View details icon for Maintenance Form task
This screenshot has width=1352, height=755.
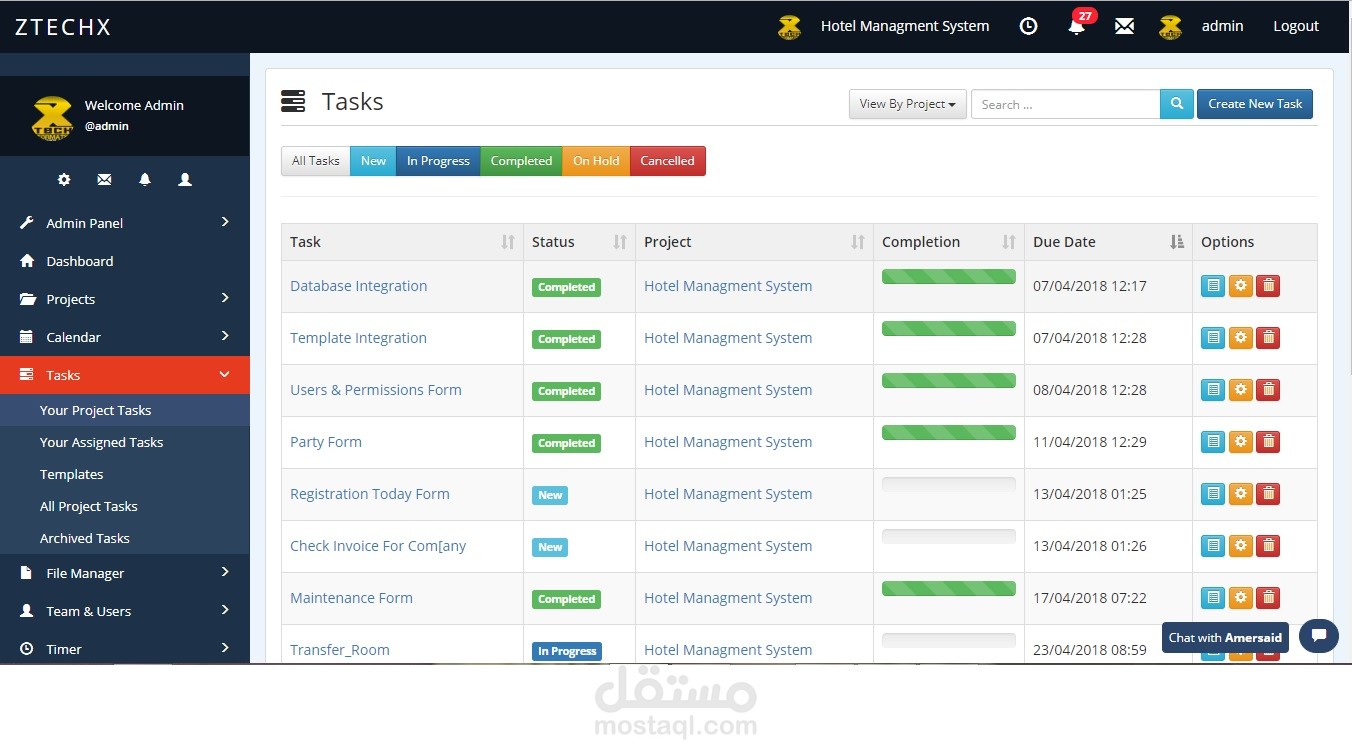click(x=1213, y=597)
